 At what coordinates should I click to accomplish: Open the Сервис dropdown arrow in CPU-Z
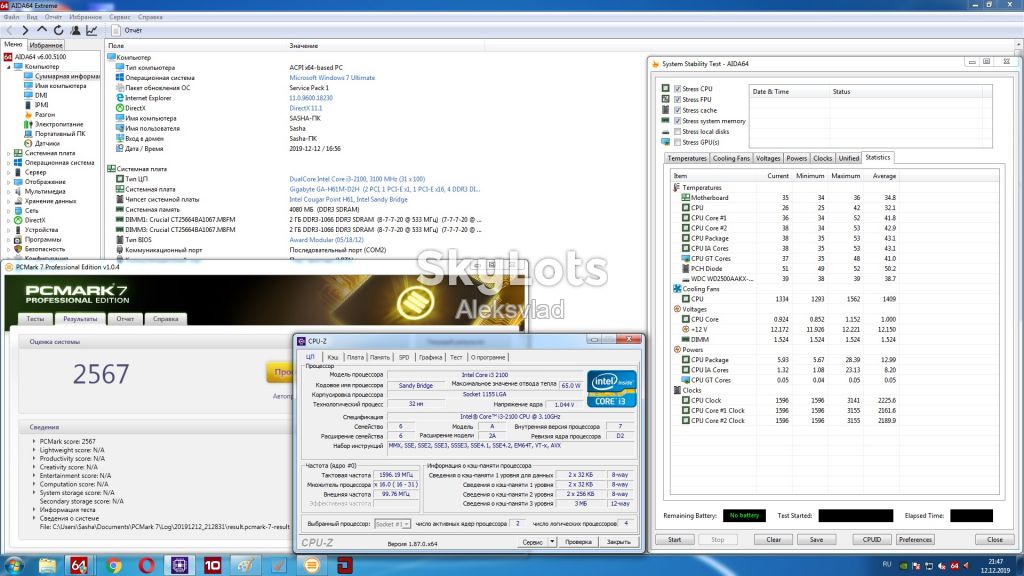(x=552, y=542)
